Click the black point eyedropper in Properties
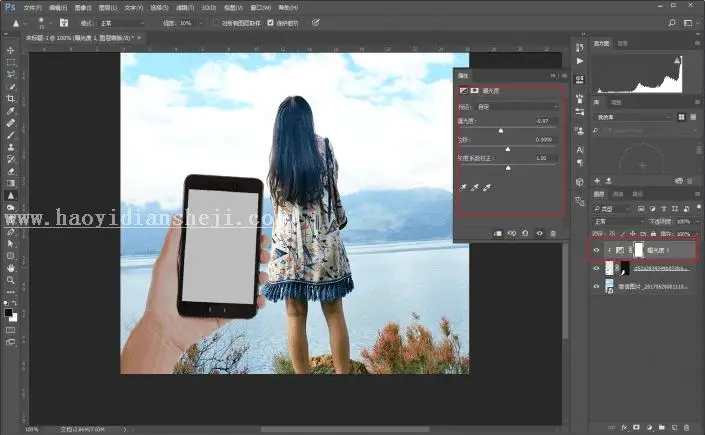 tap(463, 188)
